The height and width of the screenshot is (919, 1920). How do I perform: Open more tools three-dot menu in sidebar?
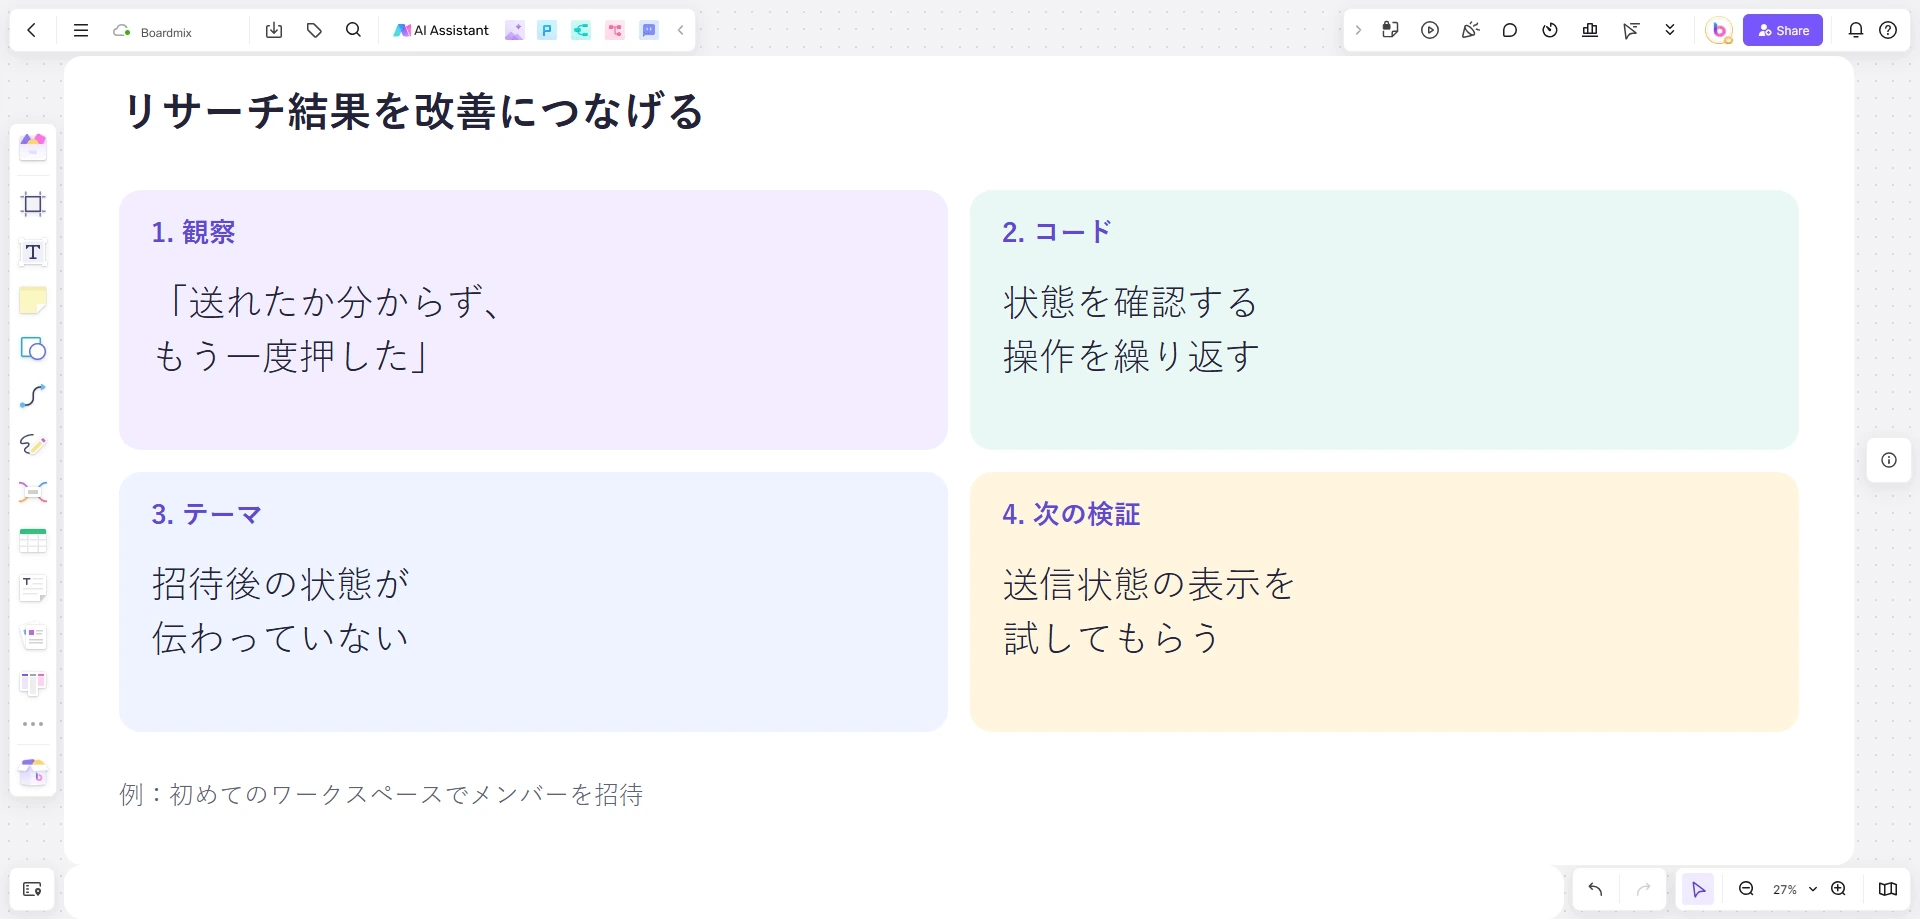pos(33,724)
